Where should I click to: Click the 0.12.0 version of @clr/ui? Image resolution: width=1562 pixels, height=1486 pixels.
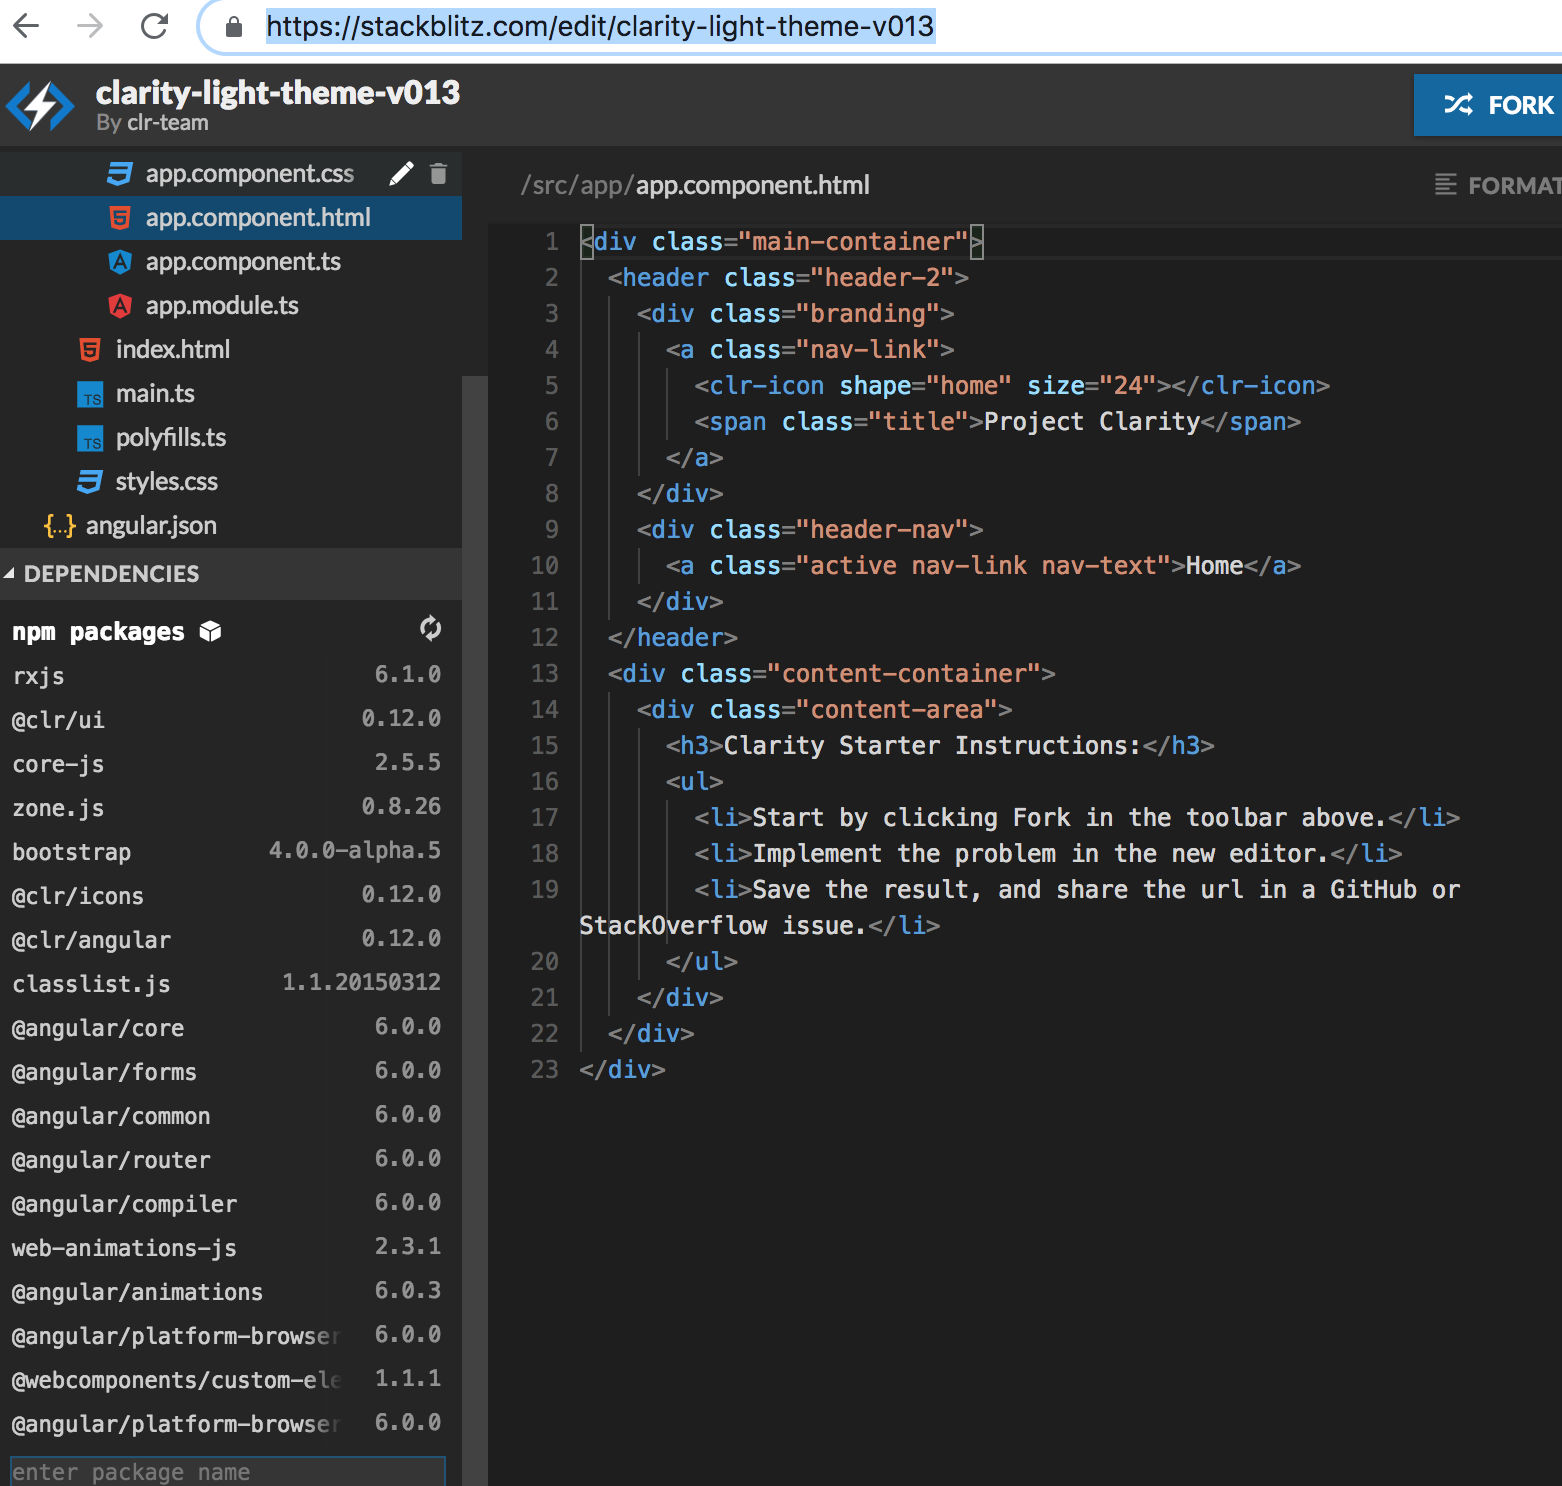pyautogui.click(x=401, y=719)
